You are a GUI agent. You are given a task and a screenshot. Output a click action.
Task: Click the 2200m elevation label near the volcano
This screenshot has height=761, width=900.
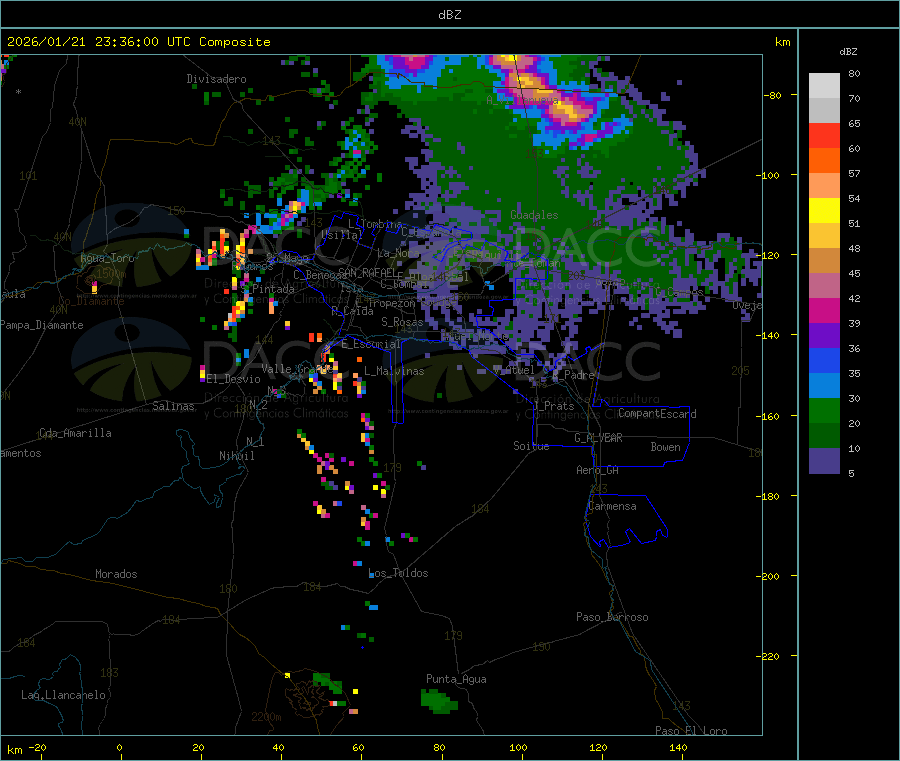[x=266, y=717]
